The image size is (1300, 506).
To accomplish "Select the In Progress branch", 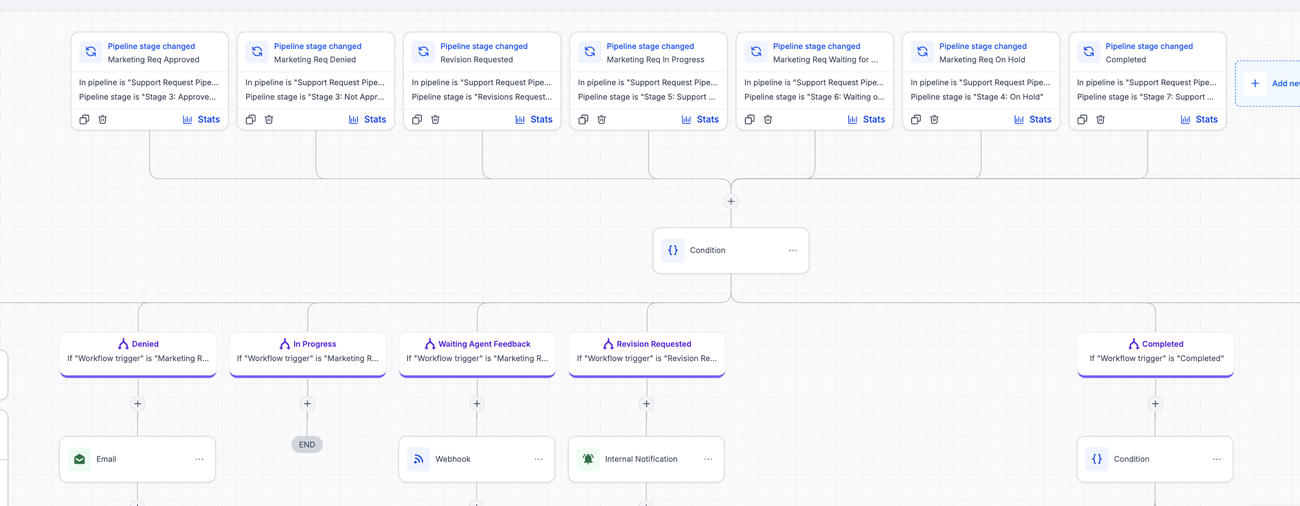I will (307, 354).
